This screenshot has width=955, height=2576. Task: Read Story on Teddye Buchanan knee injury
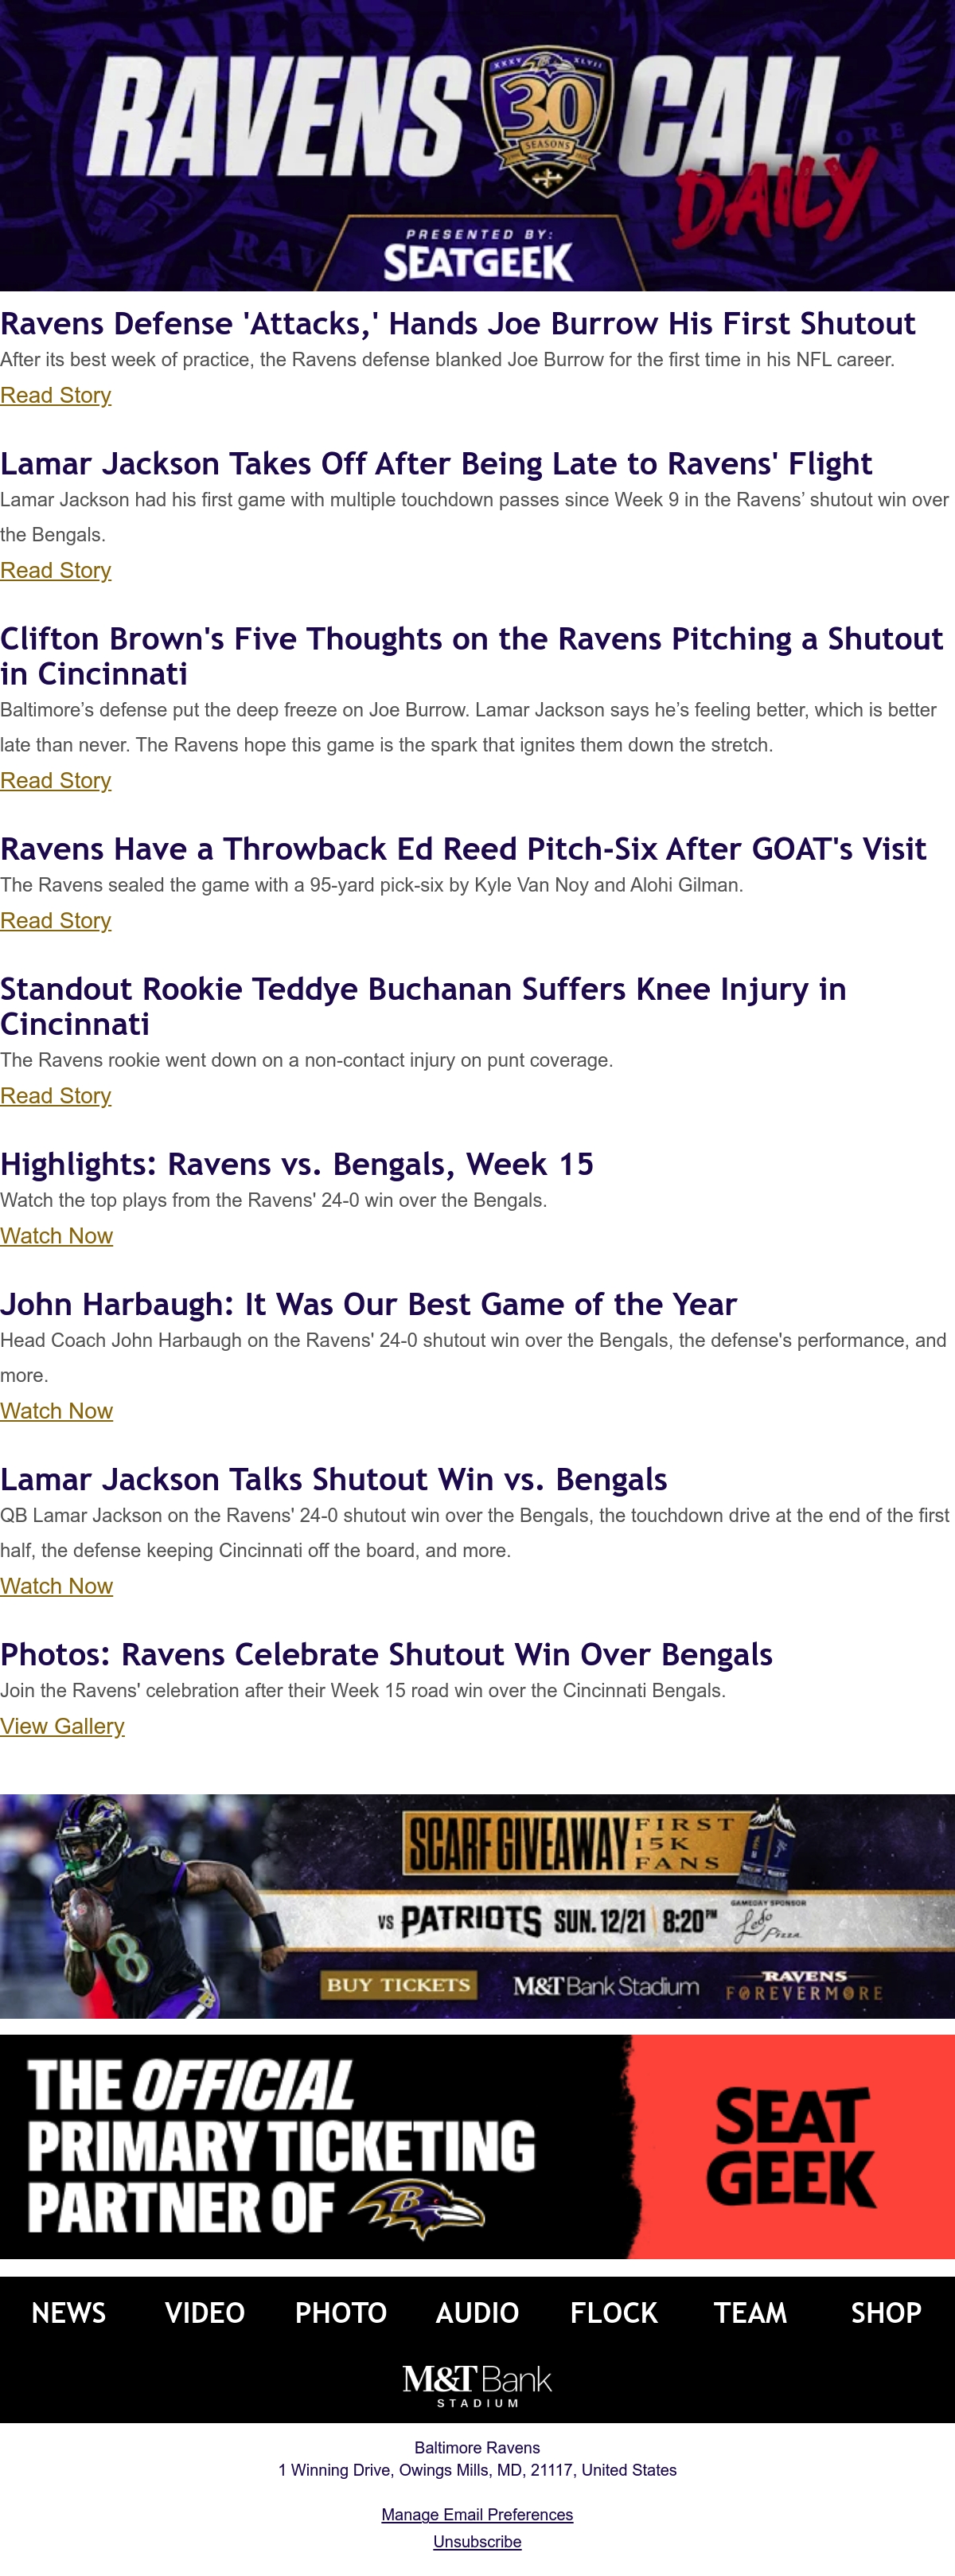point(56,1095)
